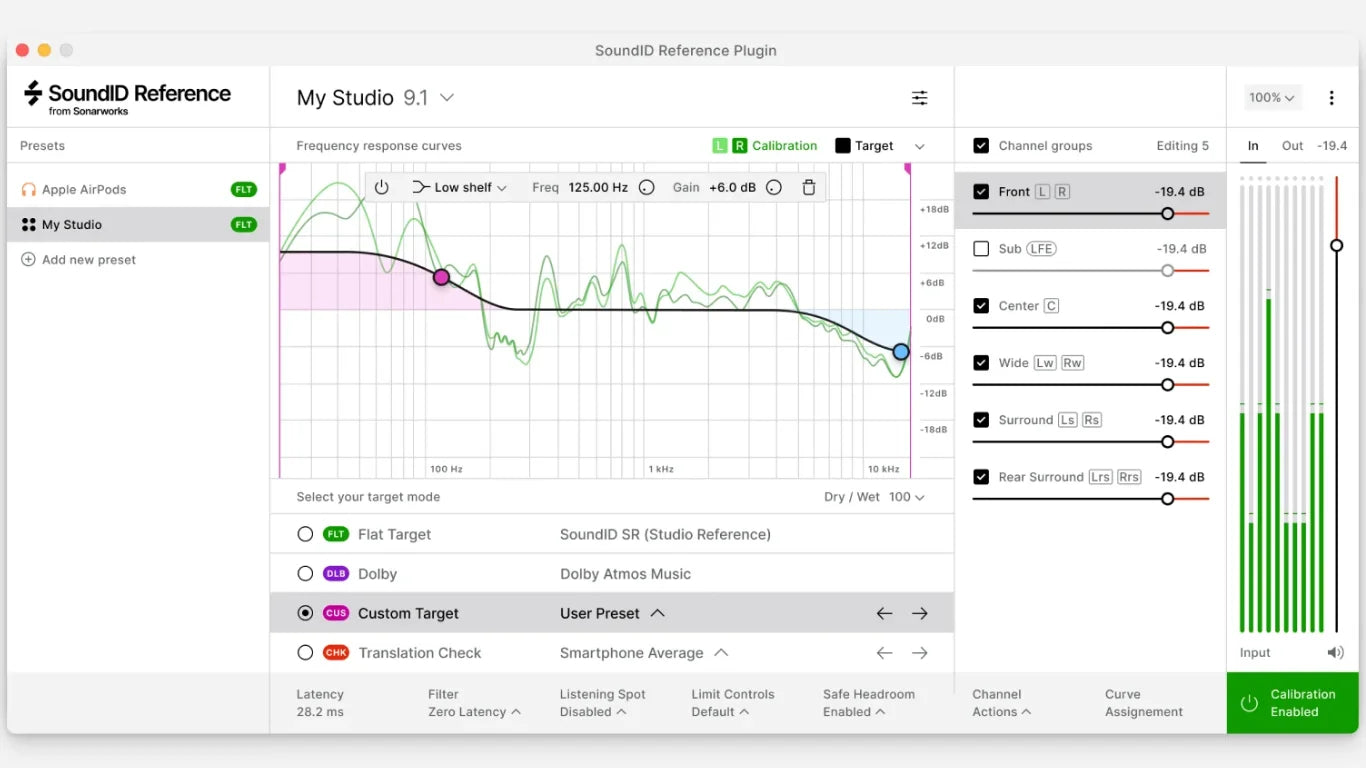
Task: Go to next Custom Target preset arrow
Action: 920,613
